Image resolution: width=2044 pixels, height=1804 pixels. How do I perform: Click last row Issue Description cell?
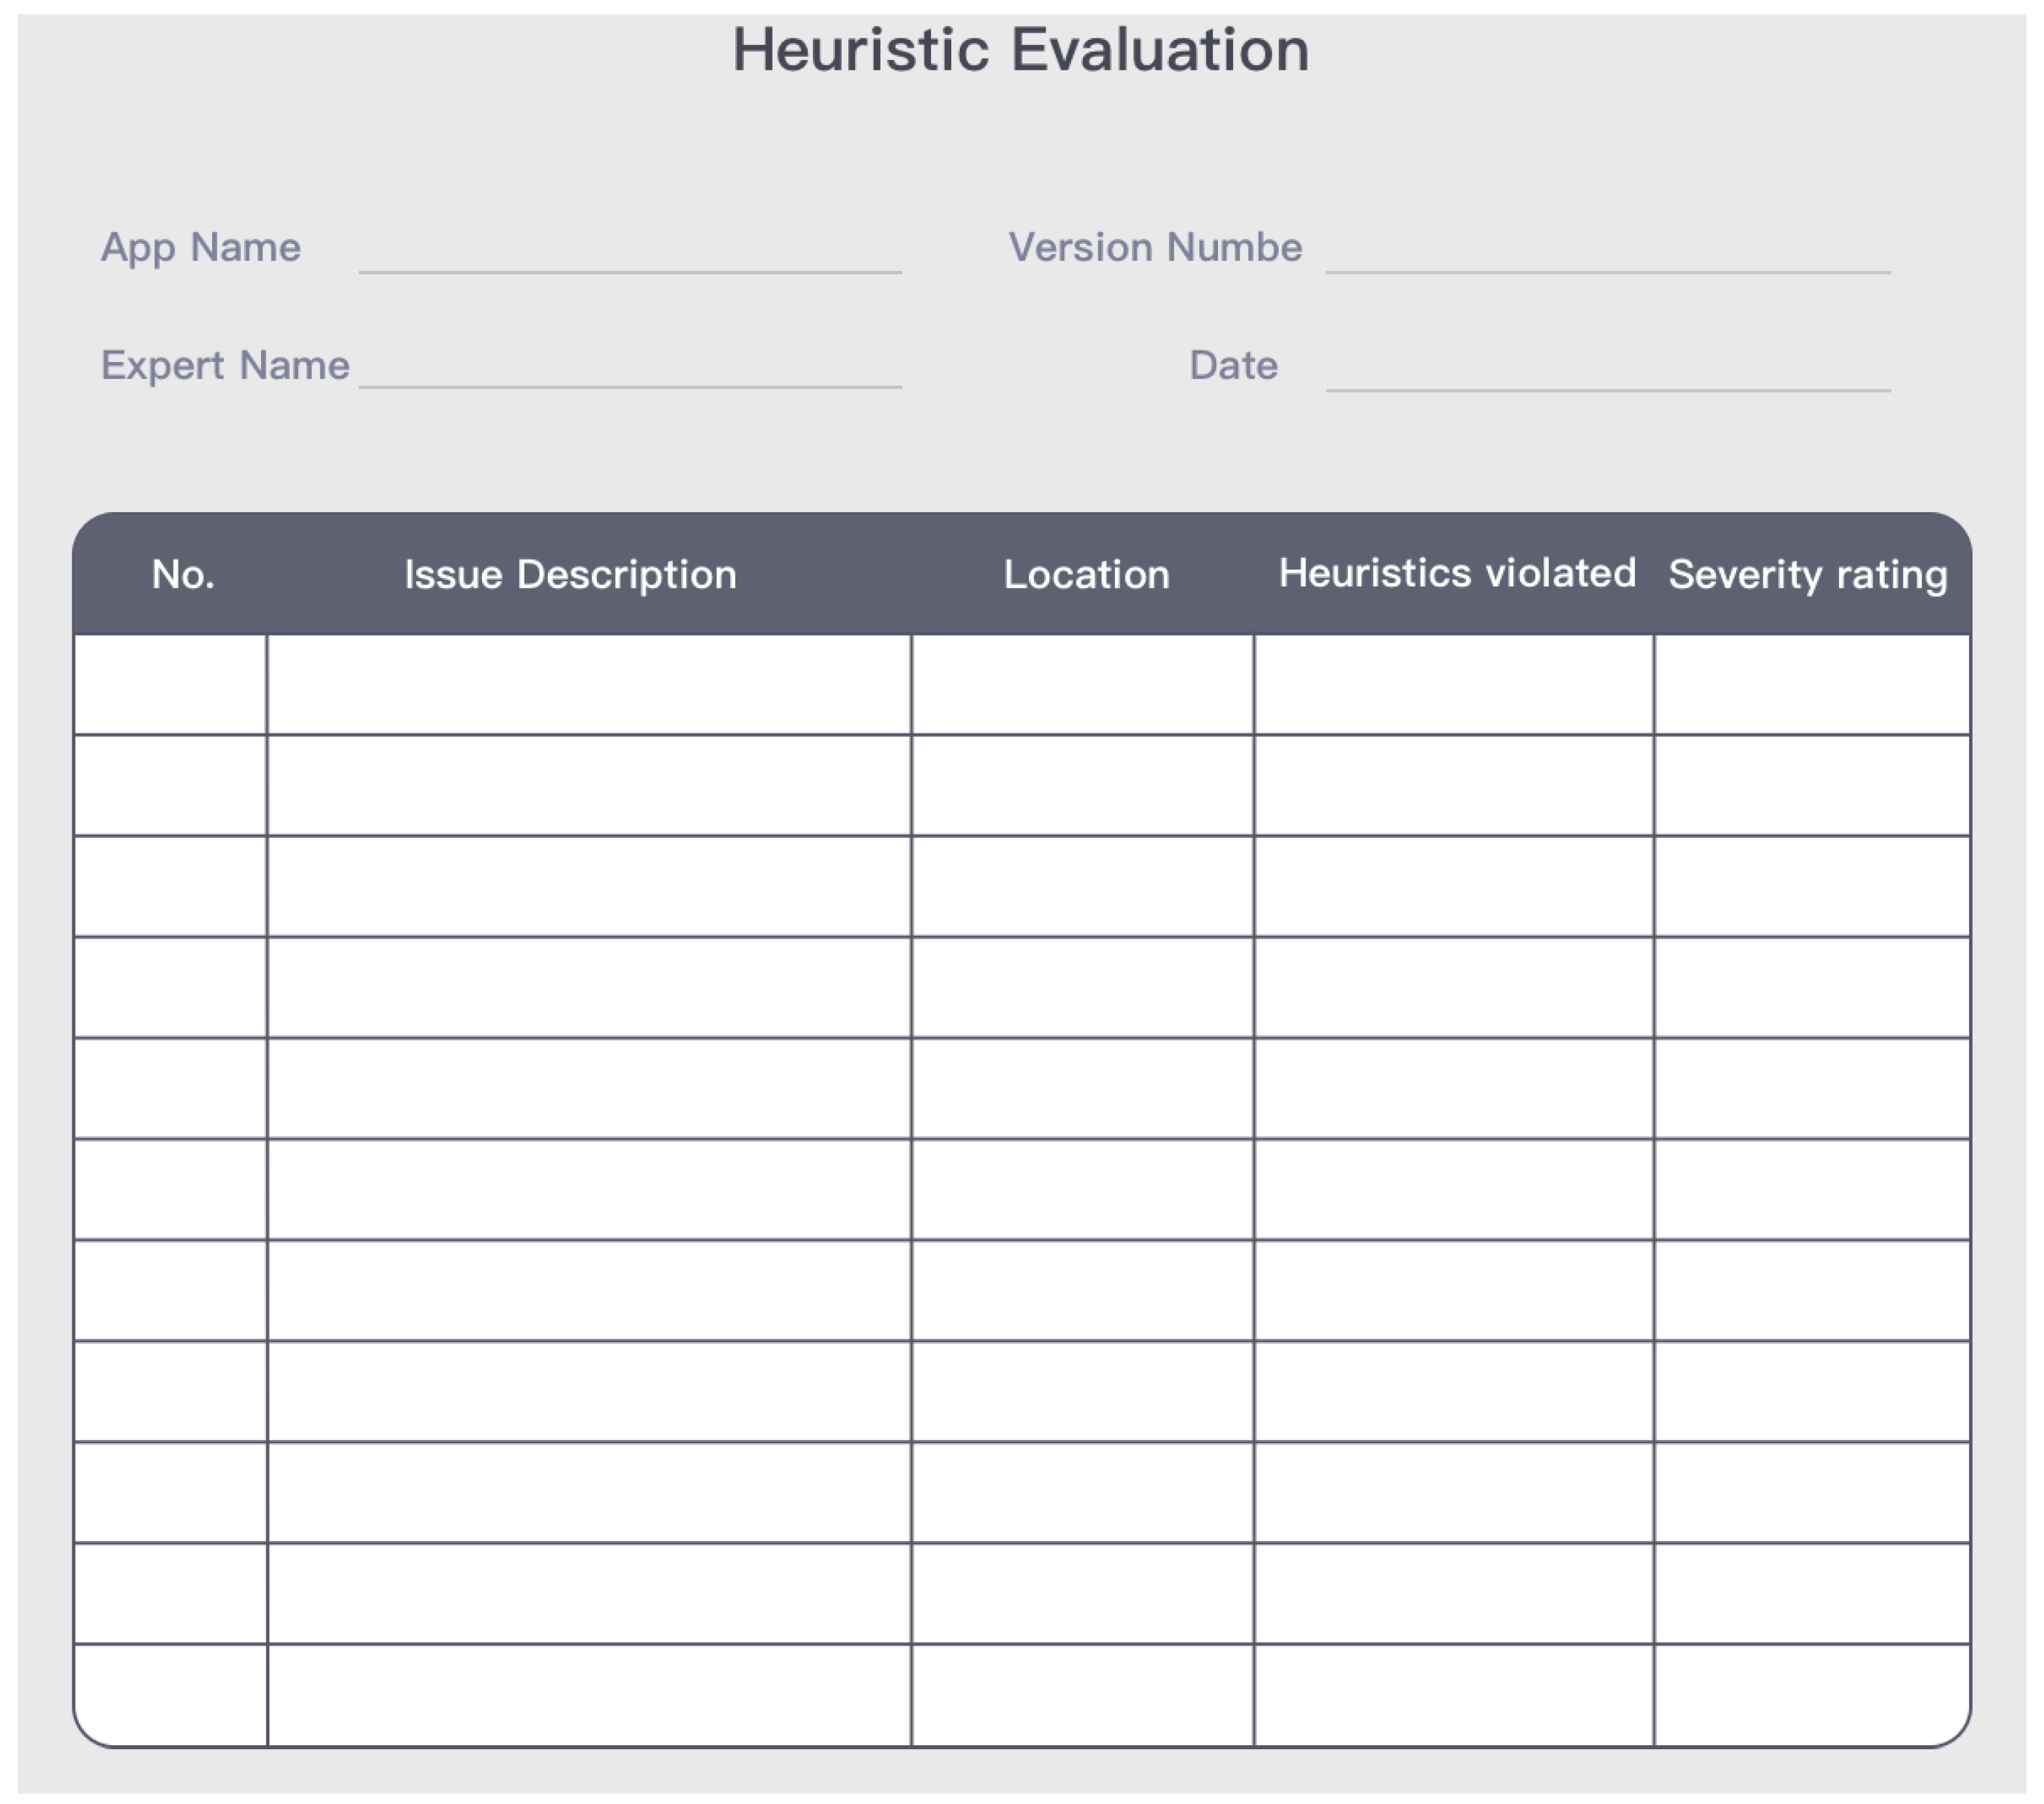pyautogui.click(x=589, y=1695)
